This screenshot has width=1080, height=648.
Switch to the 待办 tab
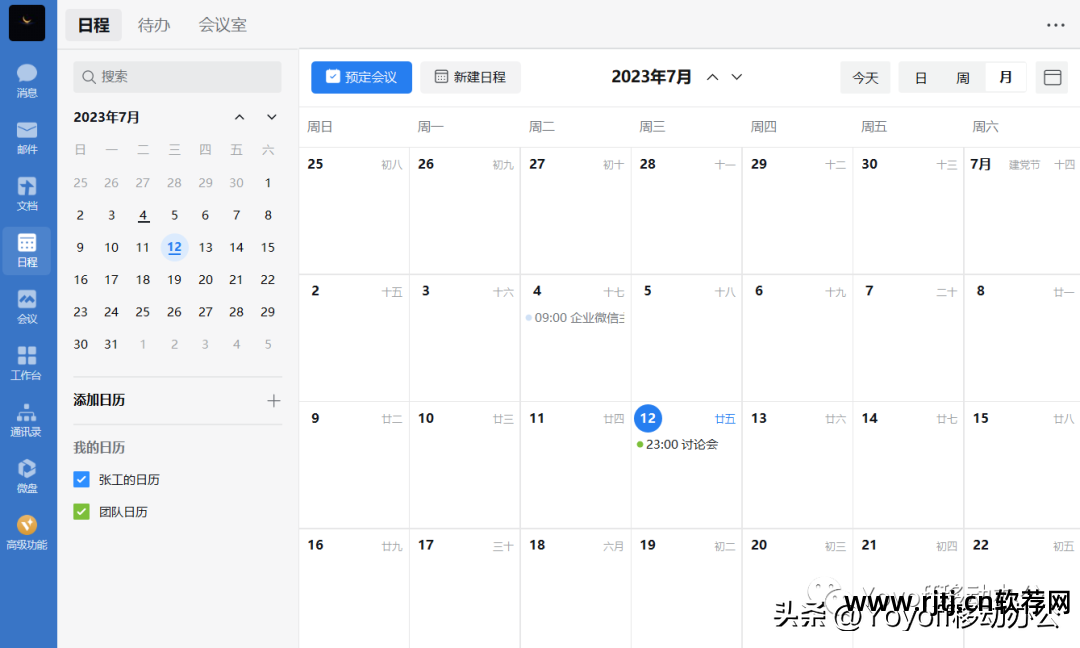click(x=154, y=24)
